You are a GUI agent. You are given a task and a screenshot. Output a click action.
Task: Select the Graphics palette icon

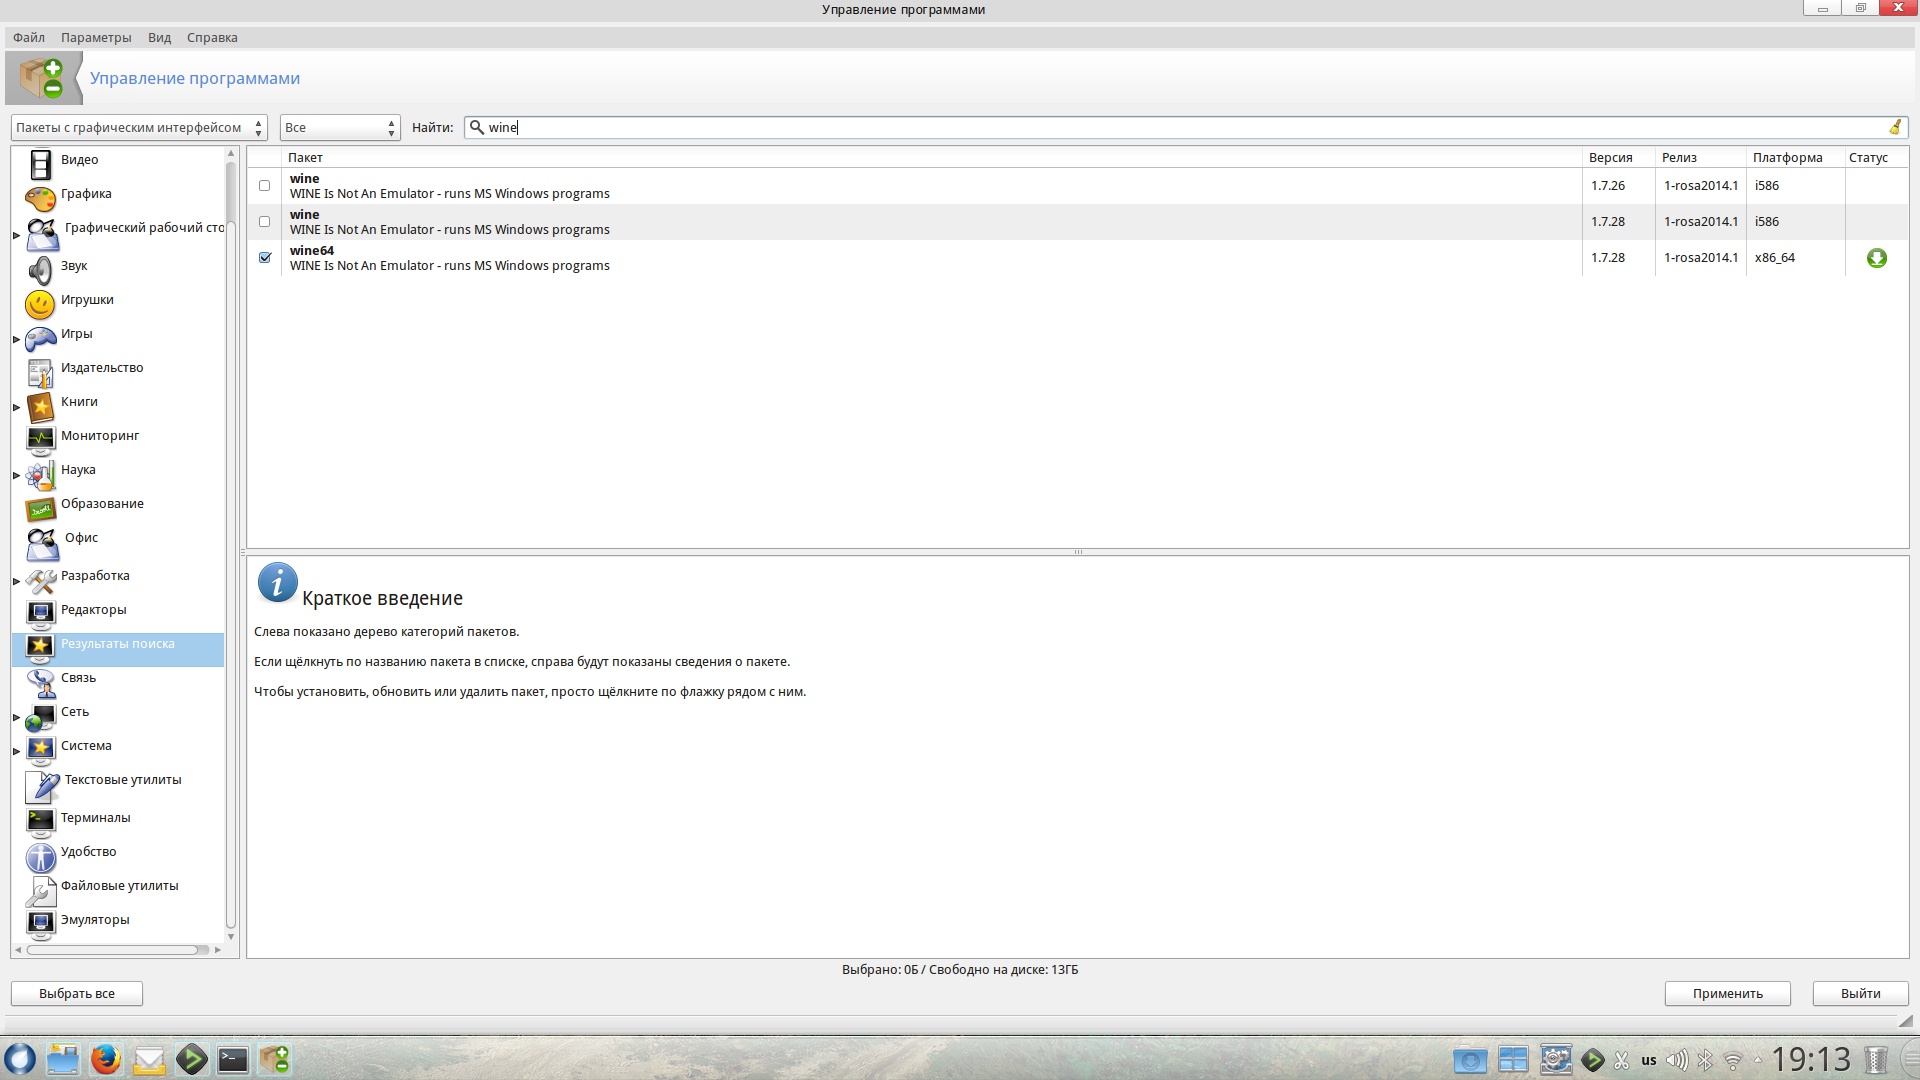tap(40, 198)
